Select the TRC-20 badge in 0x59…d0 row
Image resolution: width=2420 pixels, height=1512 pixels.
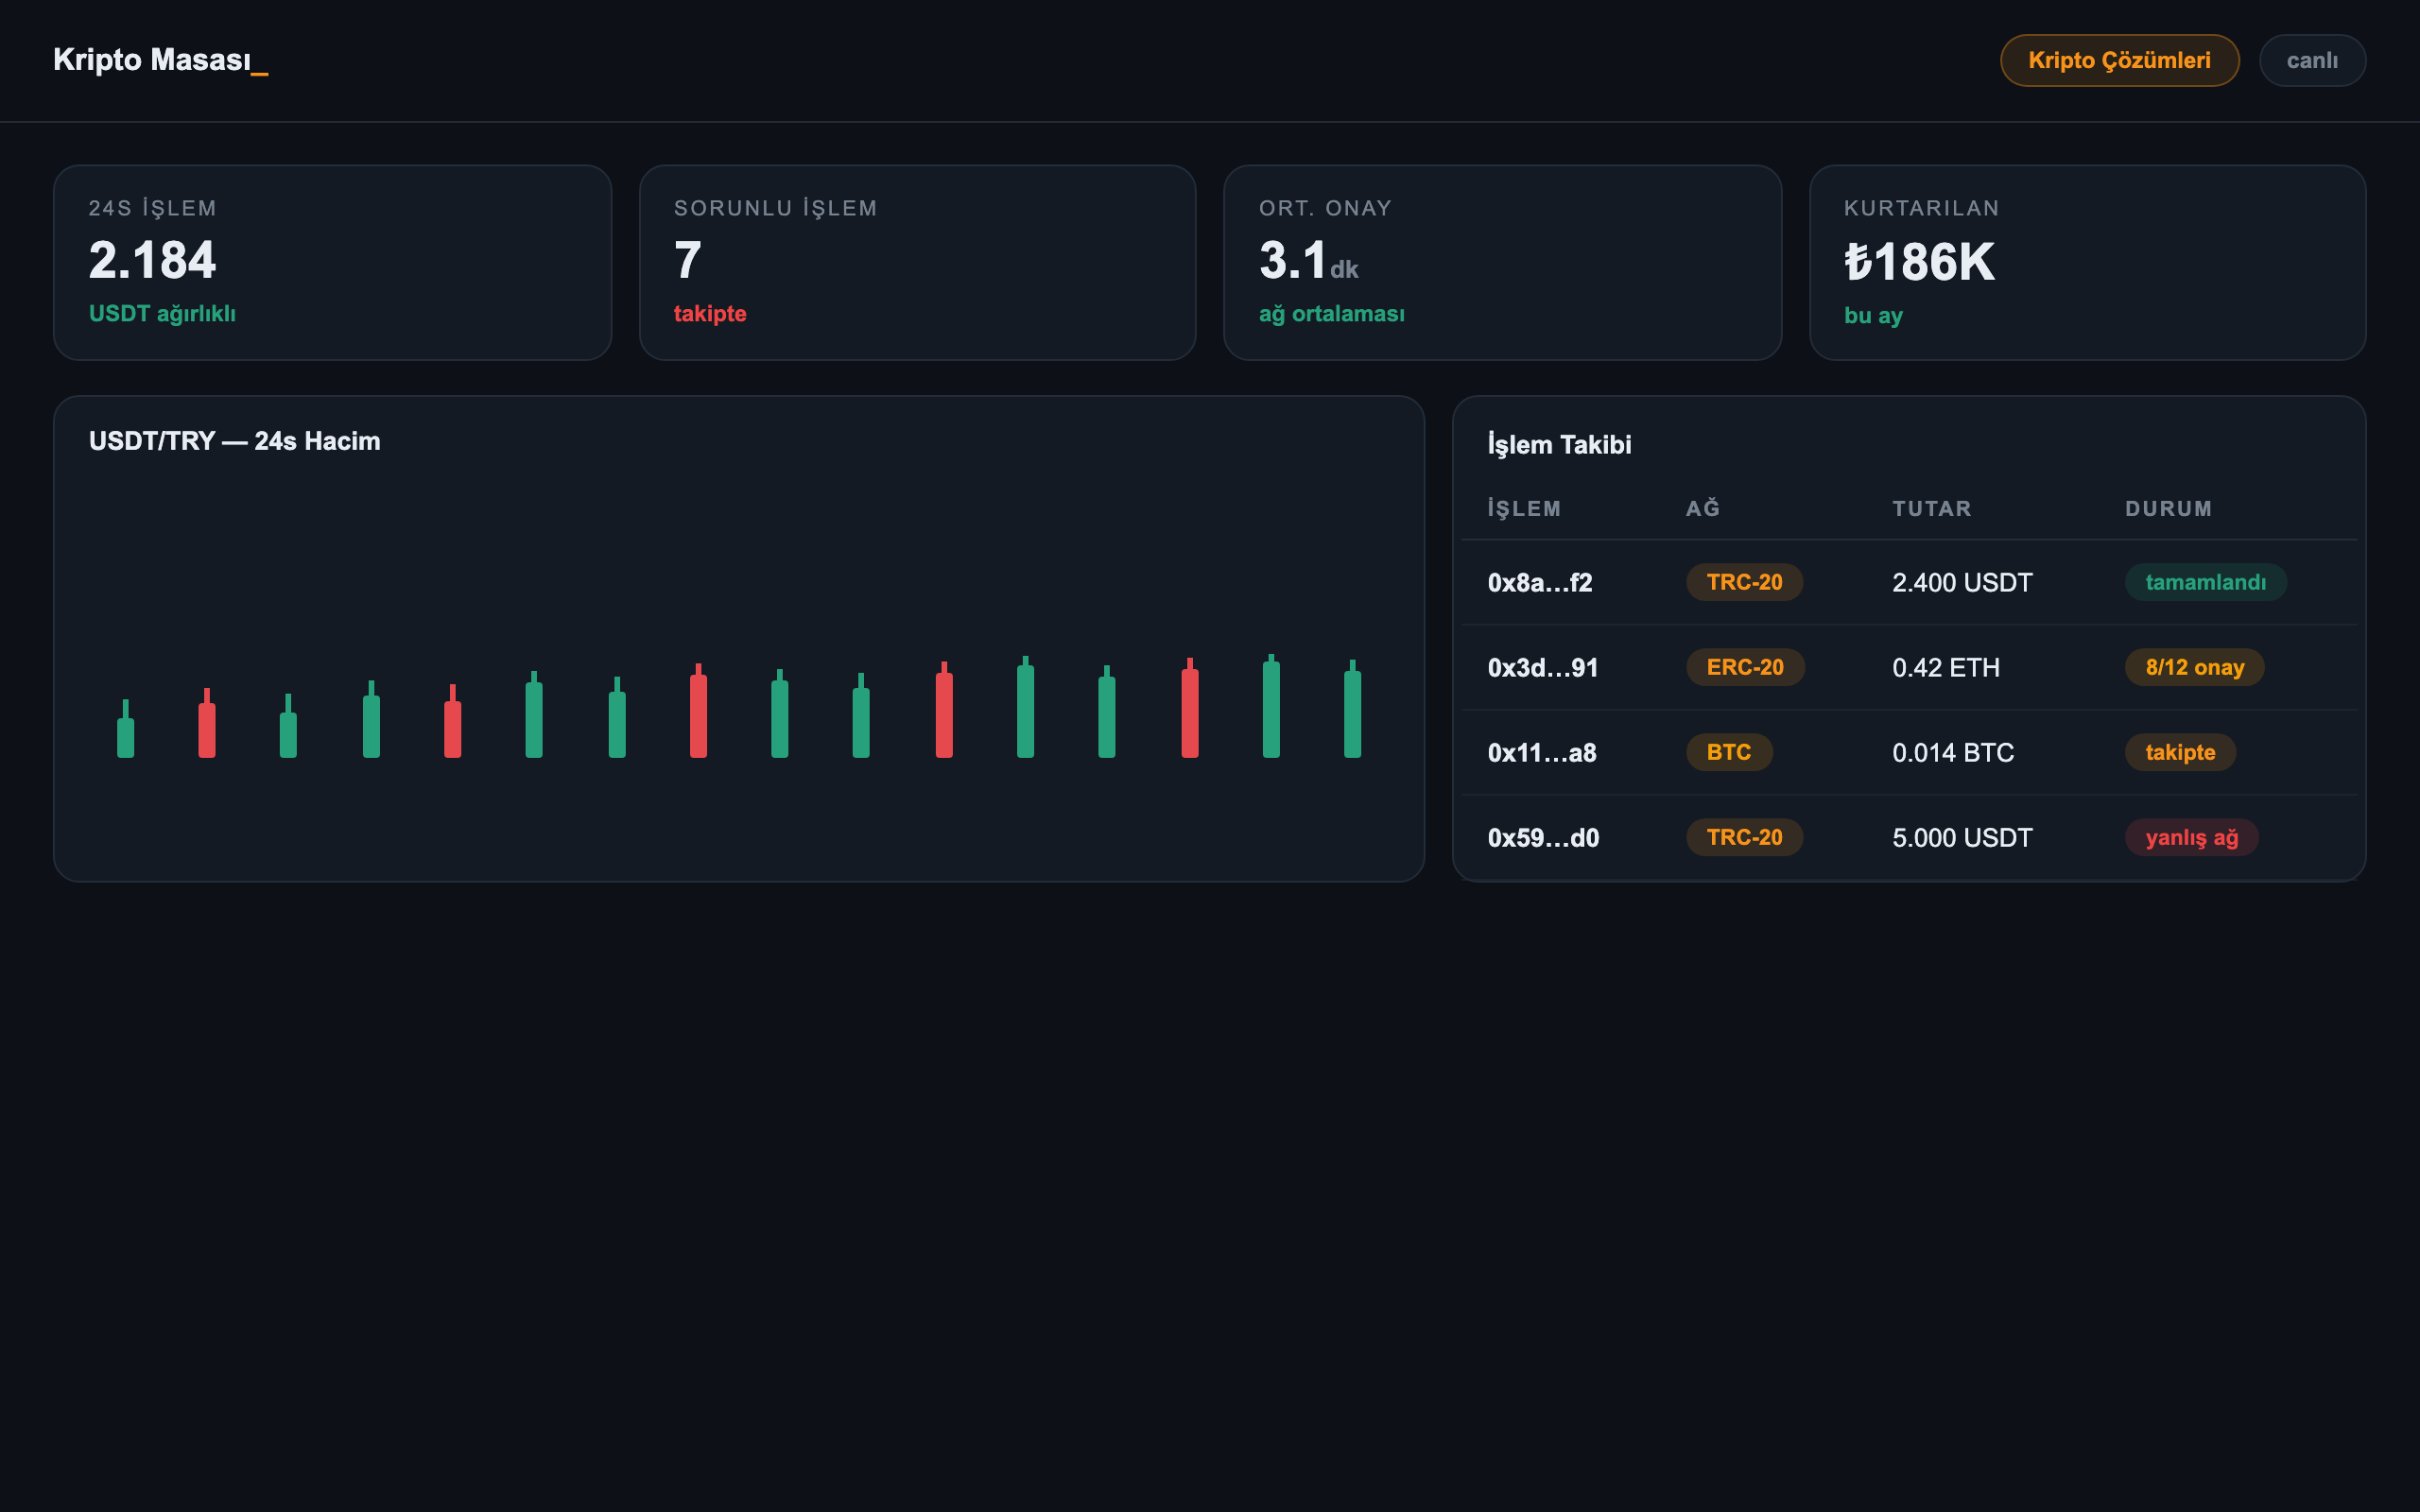tap(1744, 837)
